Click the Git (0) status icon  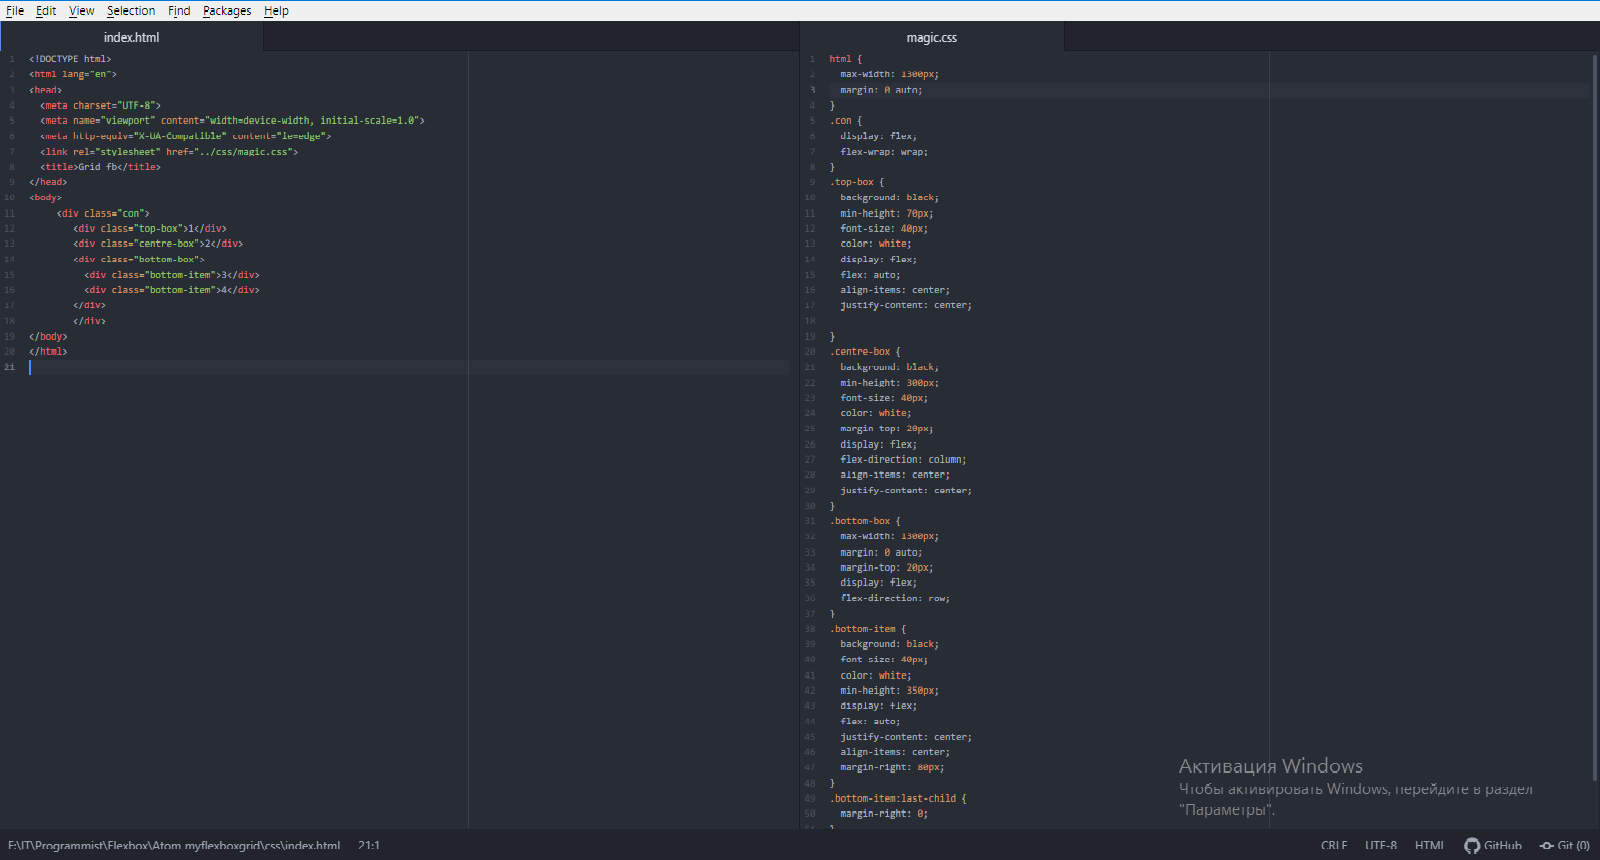(1565, 846)
